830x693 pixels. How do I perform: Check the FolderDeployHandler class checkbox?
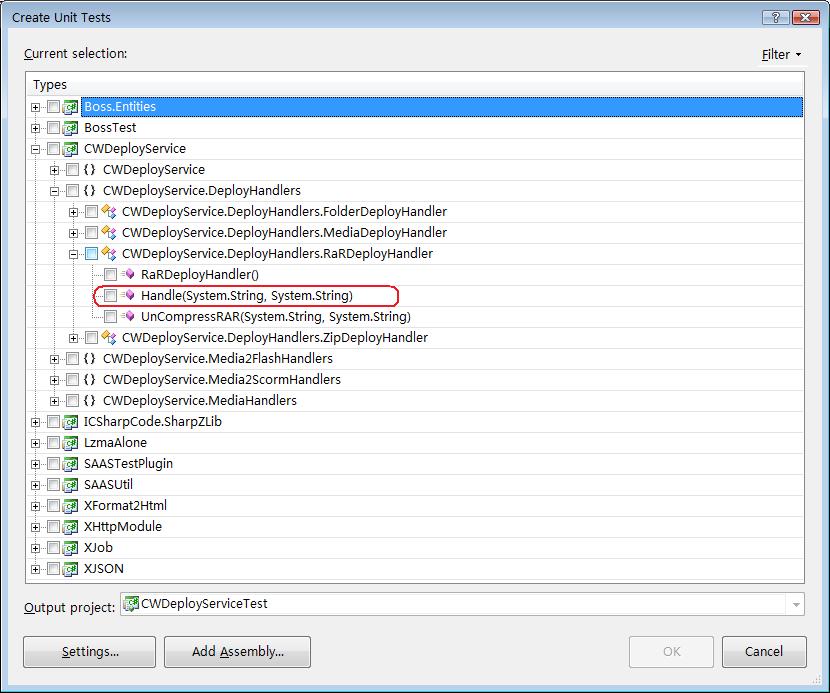[91, 212]
